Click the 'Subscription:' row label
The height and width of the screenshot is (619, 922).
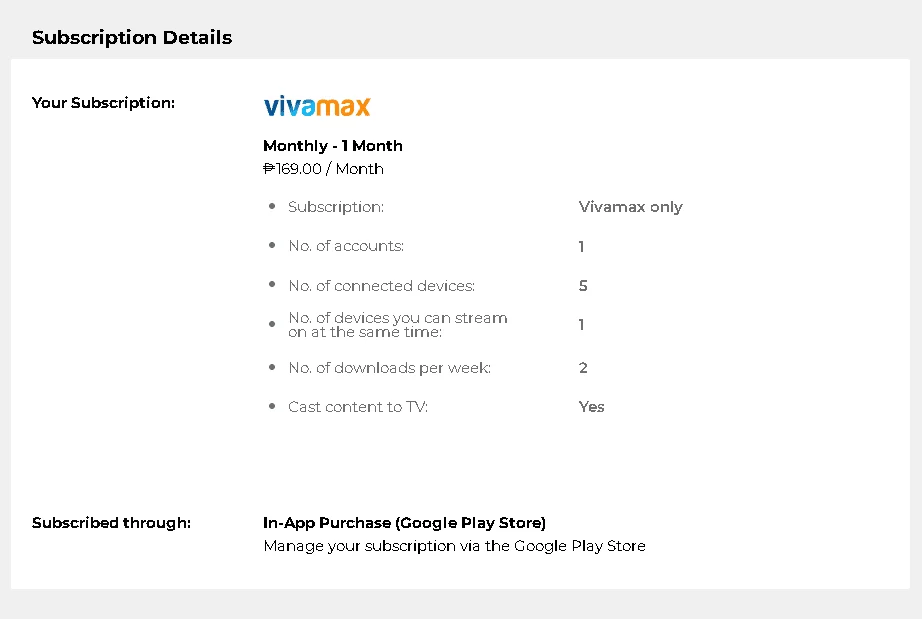pyautogui.click(x=336, y=207)
